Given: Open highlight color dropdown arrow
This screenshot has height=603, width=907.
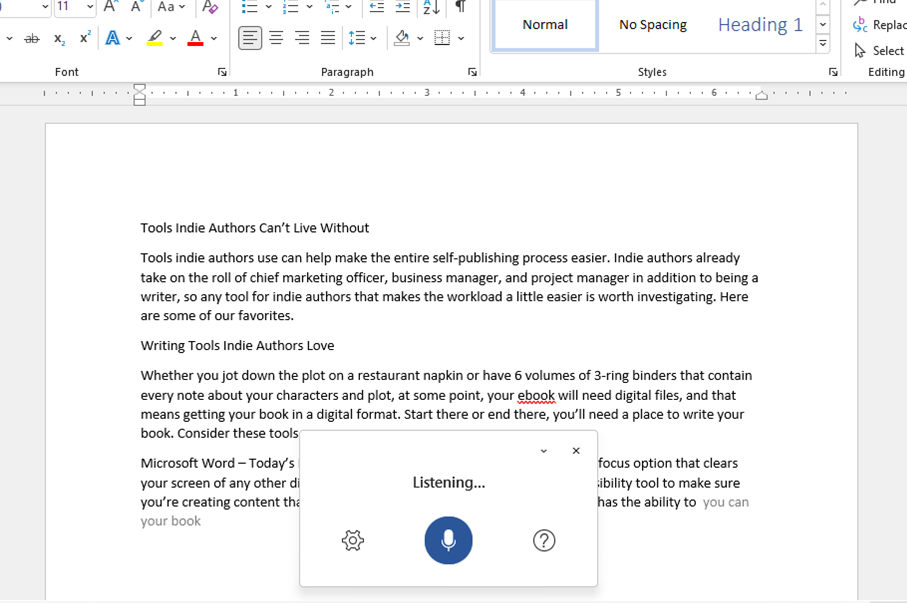Looking at the screenshot, I should pyautogui.click(x=173, y=39).
